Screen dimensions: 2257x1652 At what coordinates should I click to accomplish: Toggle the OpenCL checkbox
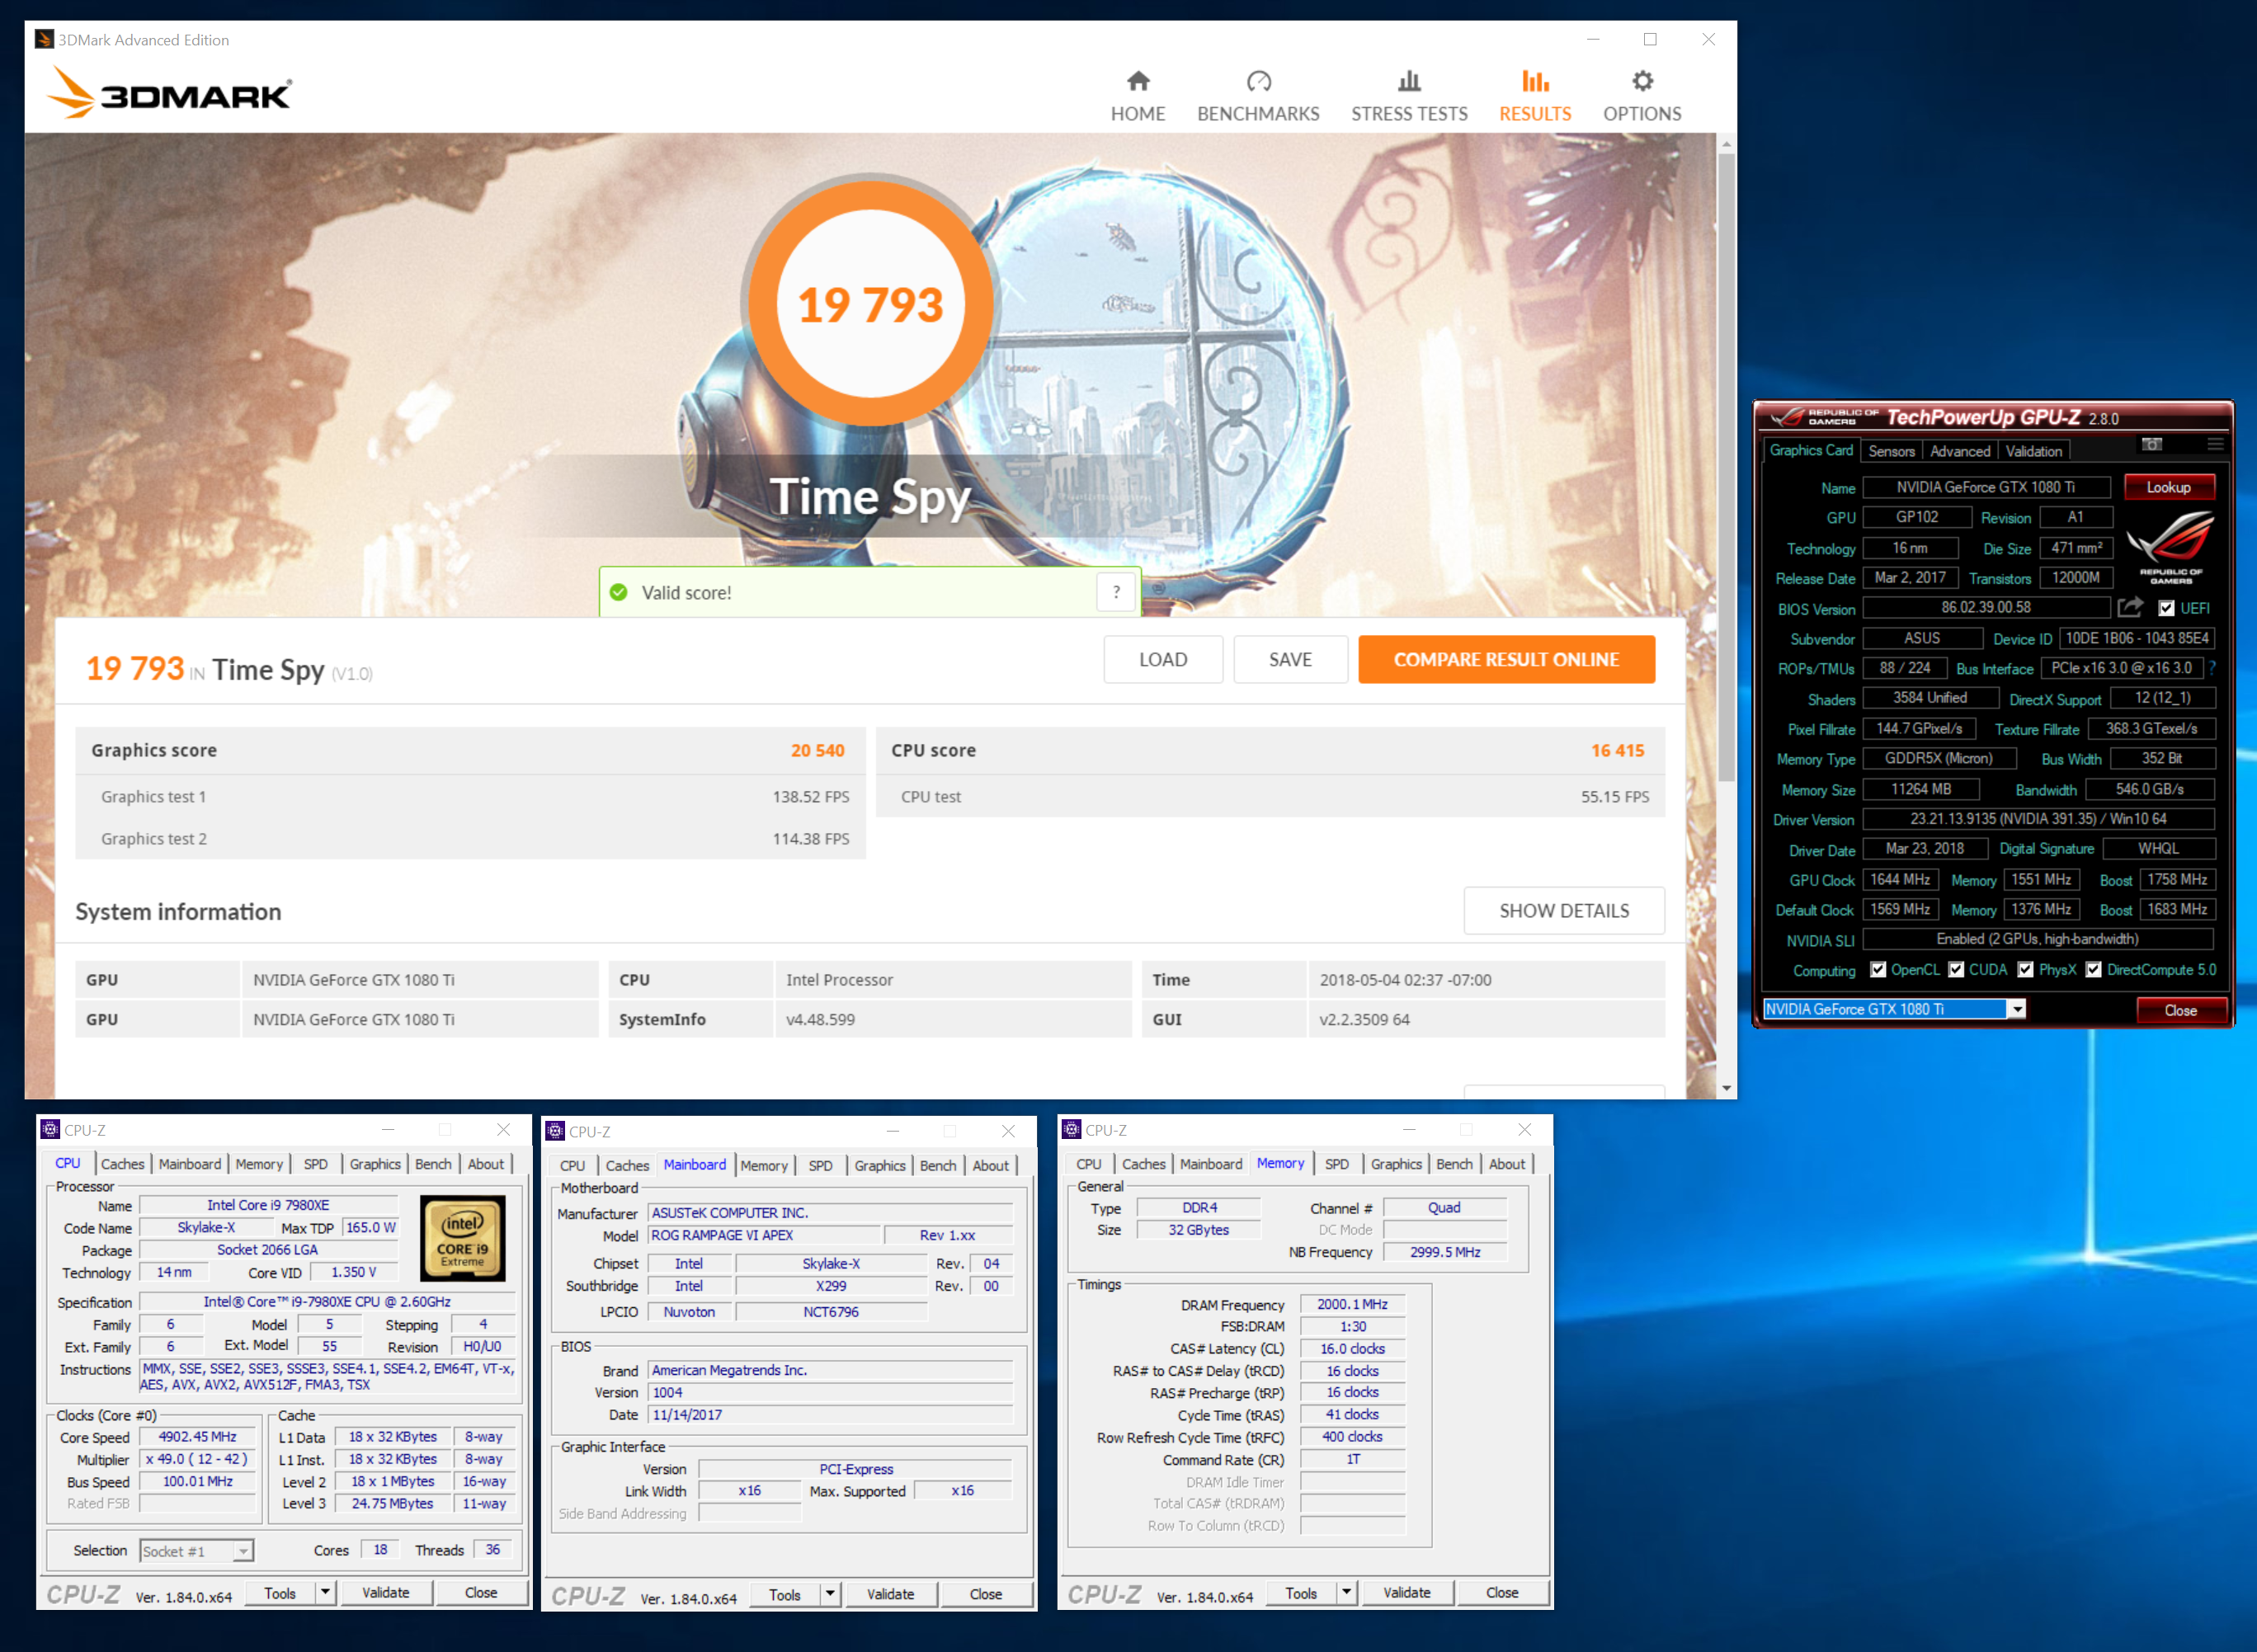tap(1878, 970)
